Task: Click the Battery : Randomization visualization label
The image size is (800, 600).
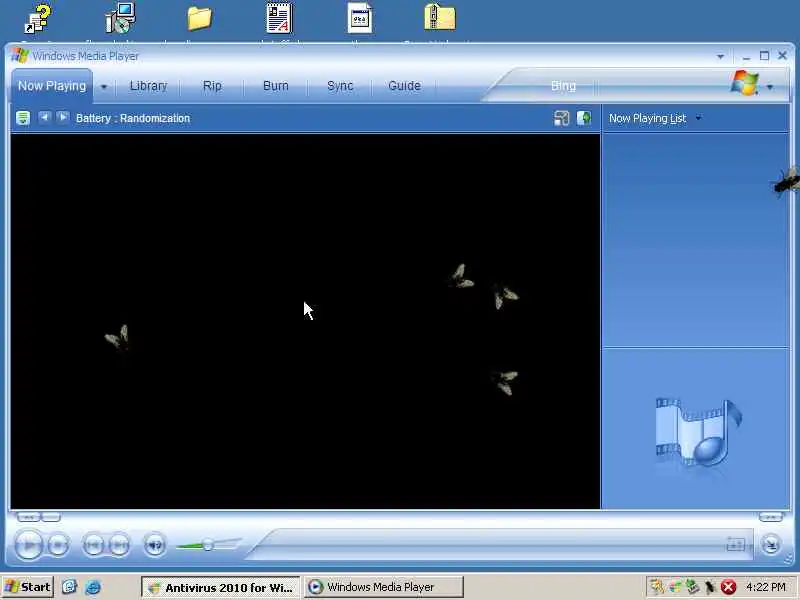Action: [133, 118]
